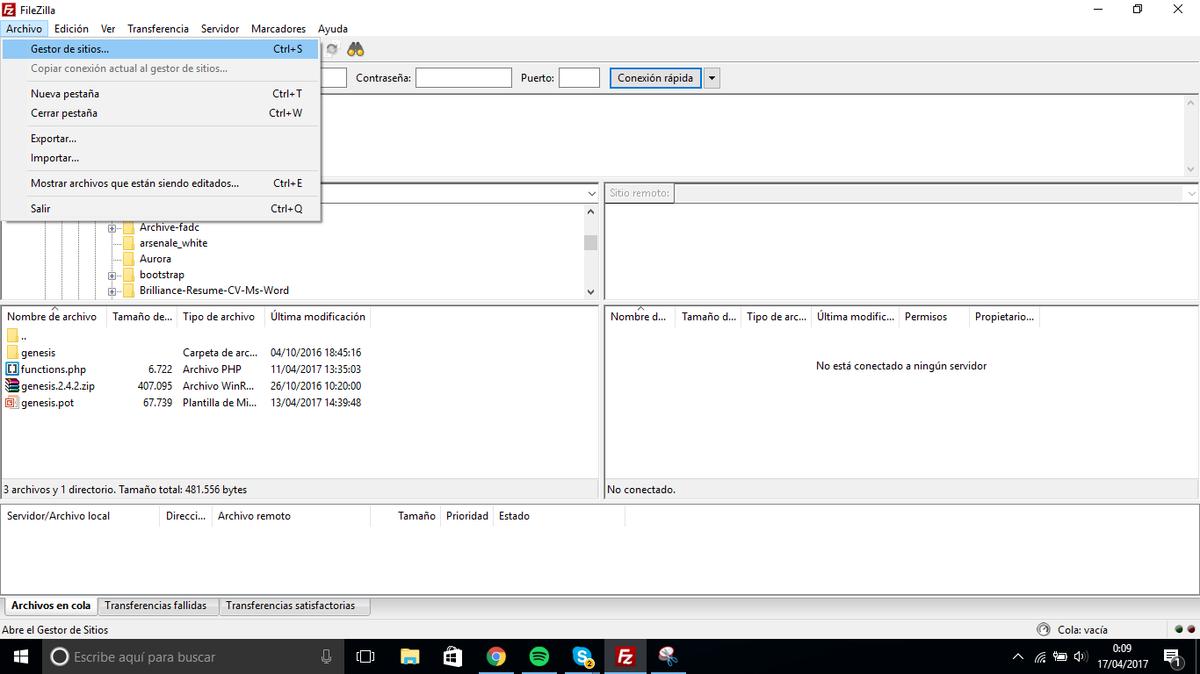Click the functions.php file icon
Screen dimensions: 1200x674
(x=12, y=369)
